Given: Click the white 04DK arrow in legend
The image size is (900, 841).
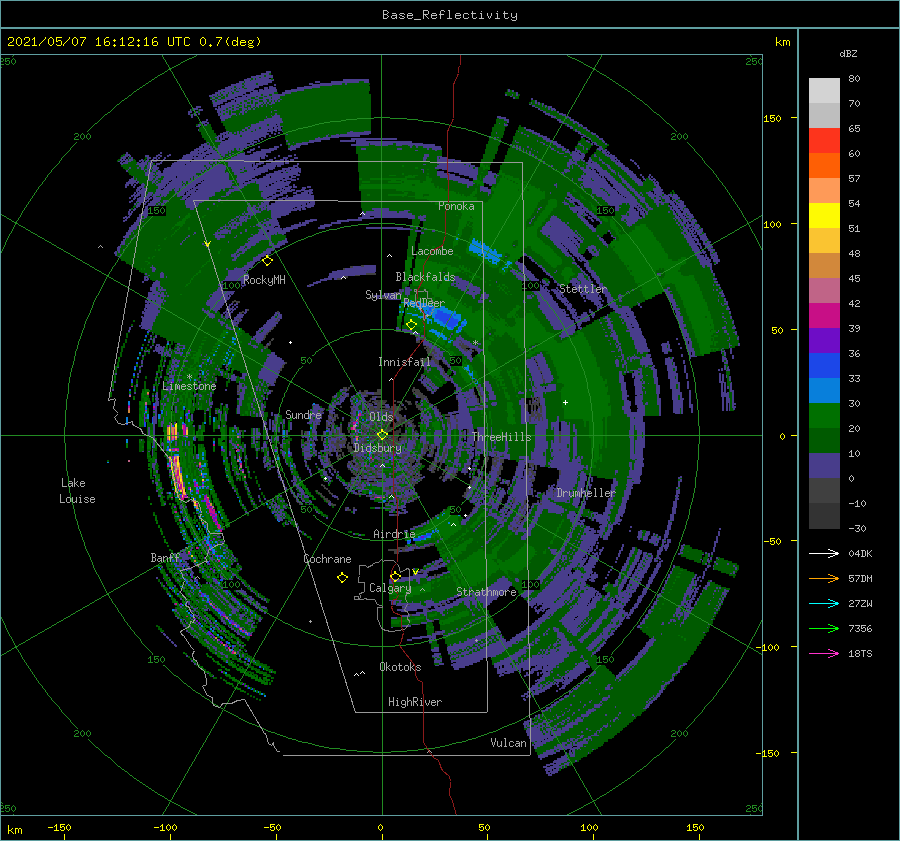Looking at the screenshot, I should 824,554.
